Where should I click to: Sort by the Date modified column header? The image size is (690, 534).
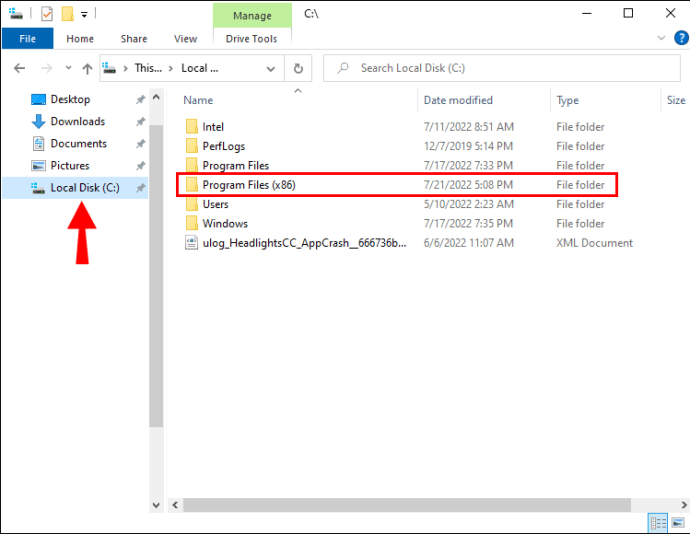pos(458,100)
